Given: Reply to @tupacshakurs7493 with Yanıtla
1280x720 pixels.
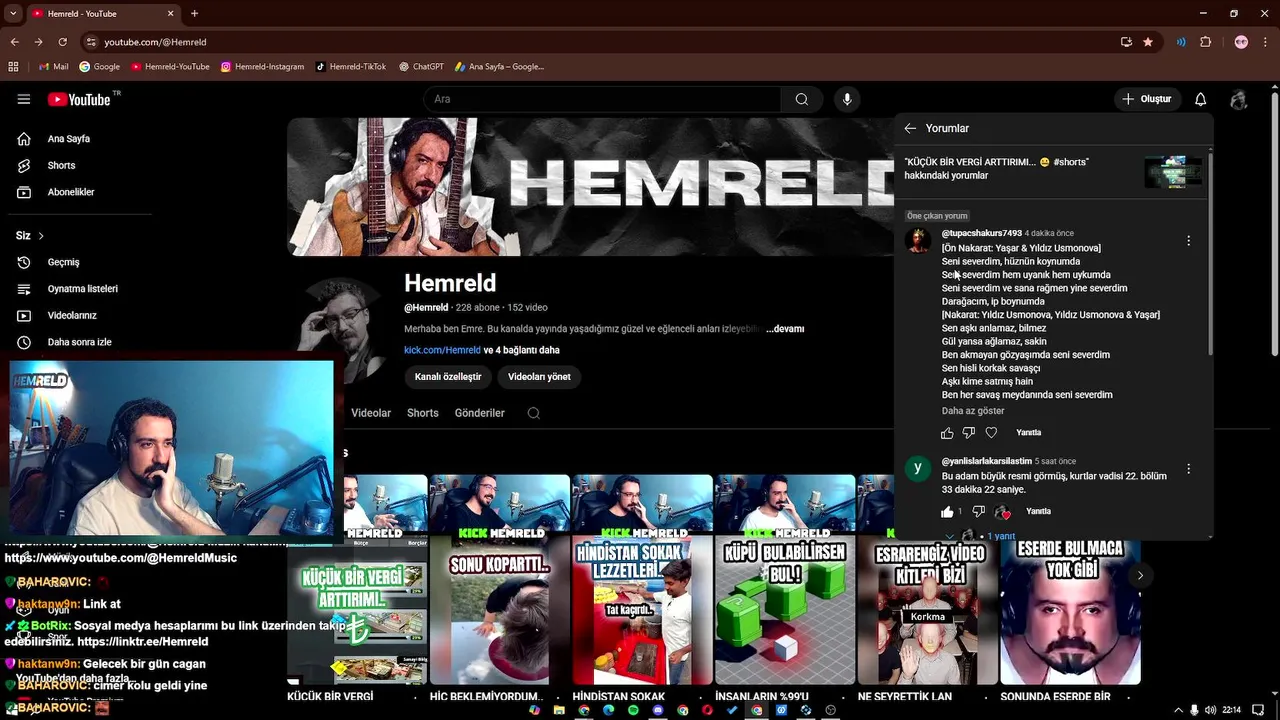Looking at the screenshot, I should pyautogui.click(x=1029, y=433).
